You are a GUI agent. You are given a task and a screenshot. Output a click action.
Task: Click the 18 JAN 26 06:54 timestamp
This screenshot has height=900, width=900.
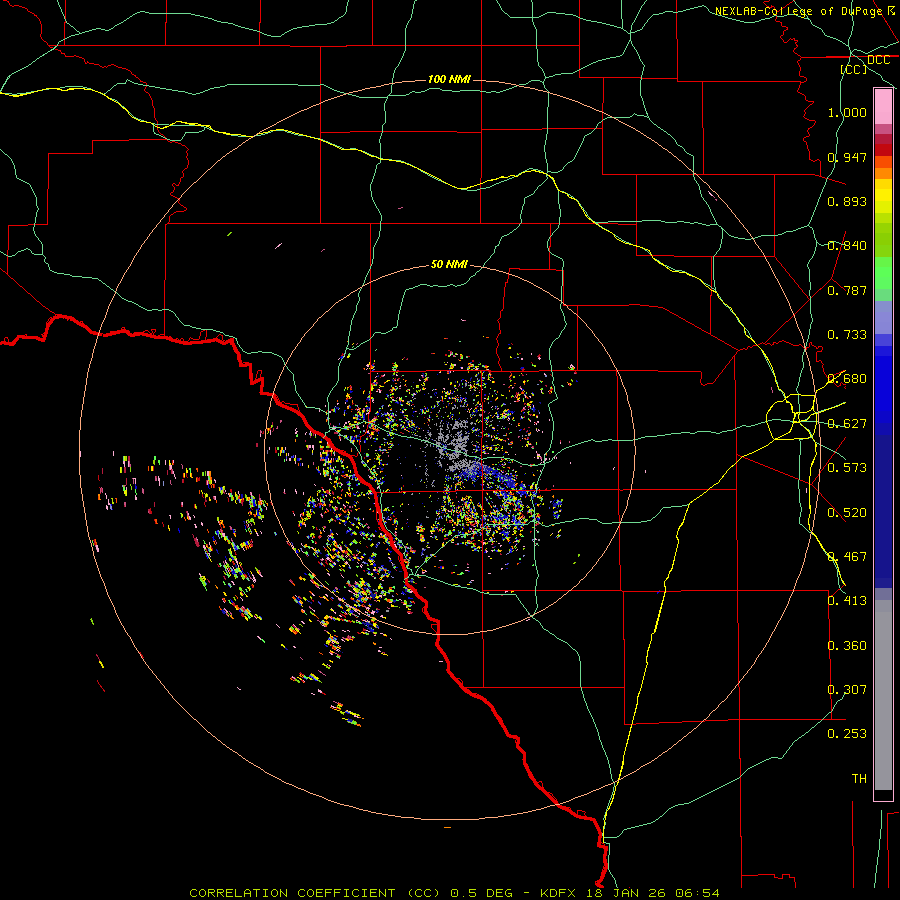click(653, 893)
